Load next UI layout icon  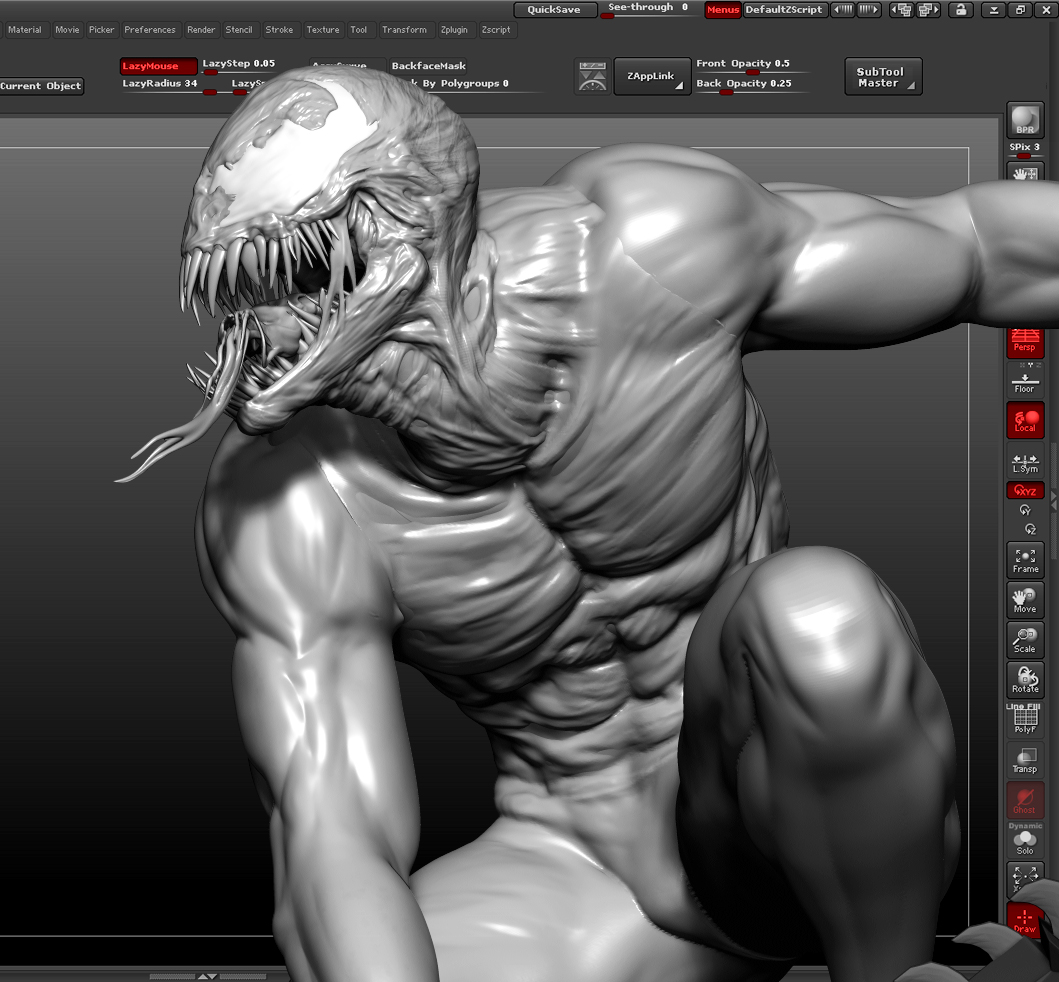pyautogui.click(x=928, y=9)
